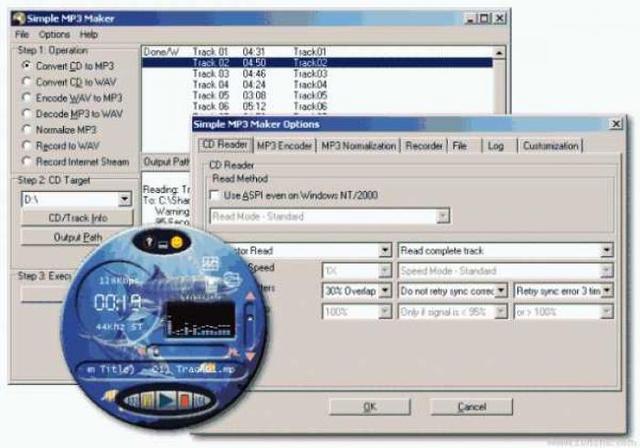Switch to the Customization tab

point(550,146)
